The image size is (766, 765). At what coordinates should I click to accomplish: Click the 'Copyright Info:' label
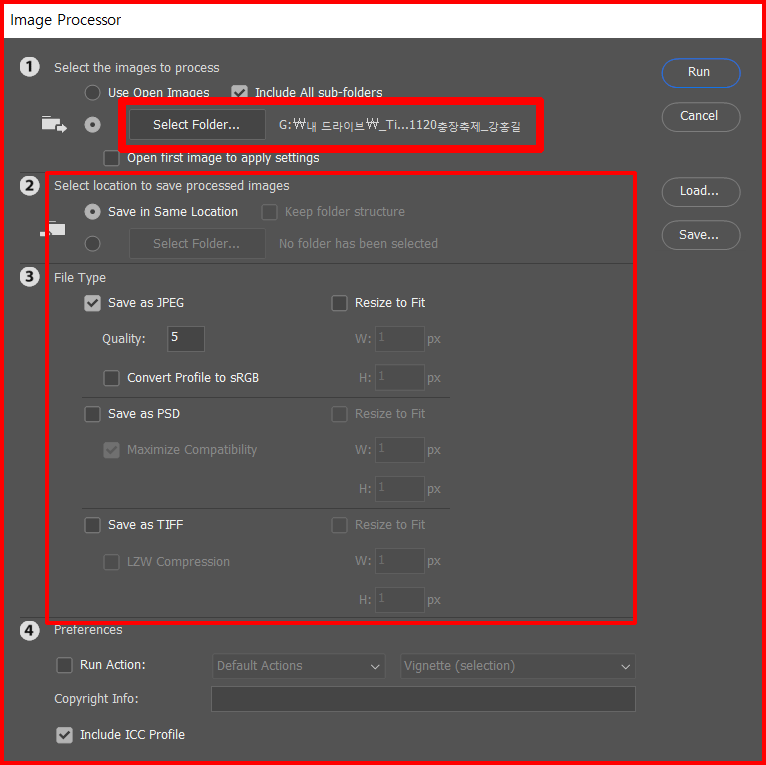pyautogui.click(x=96, y=699)
